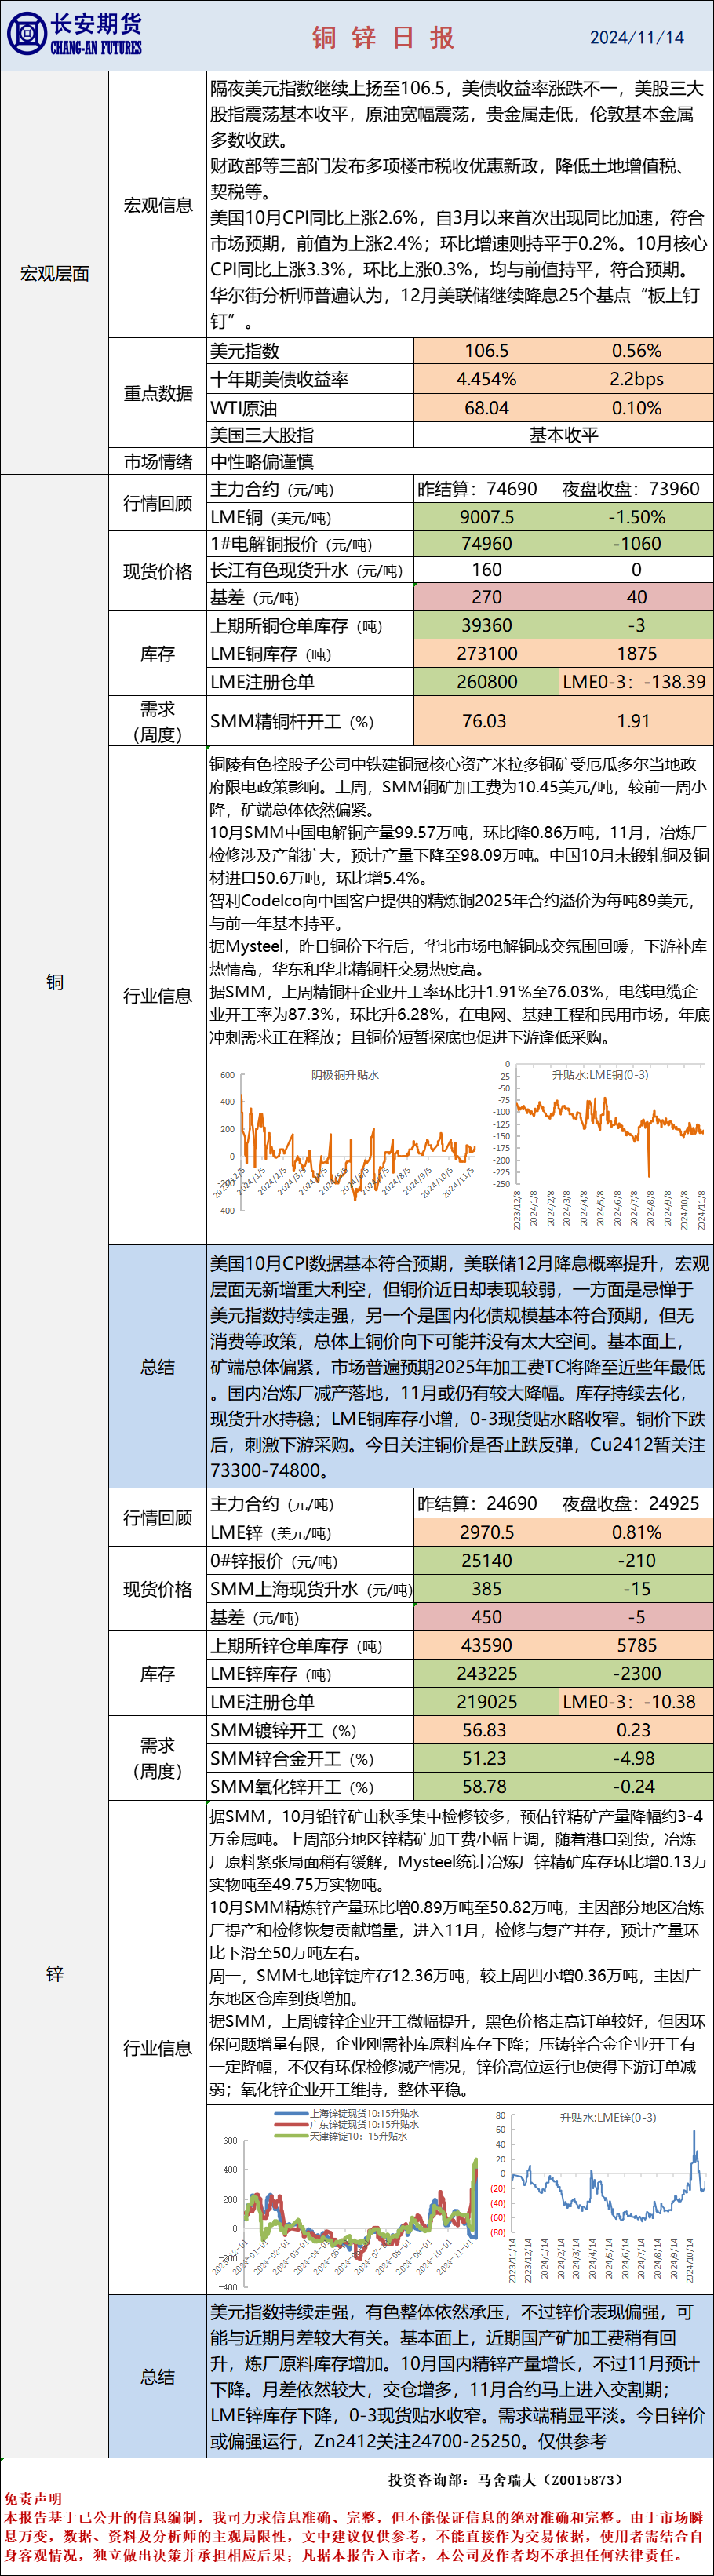The width and height of the screenshot is (714, 2576).
Task: Select the 美元指数 table cell
Action: pos(310,351)
